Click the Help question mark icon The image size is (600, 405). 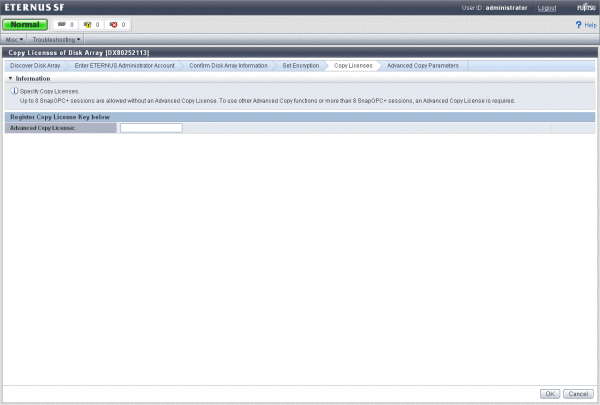pyautogui.click(x=578, y=25)
